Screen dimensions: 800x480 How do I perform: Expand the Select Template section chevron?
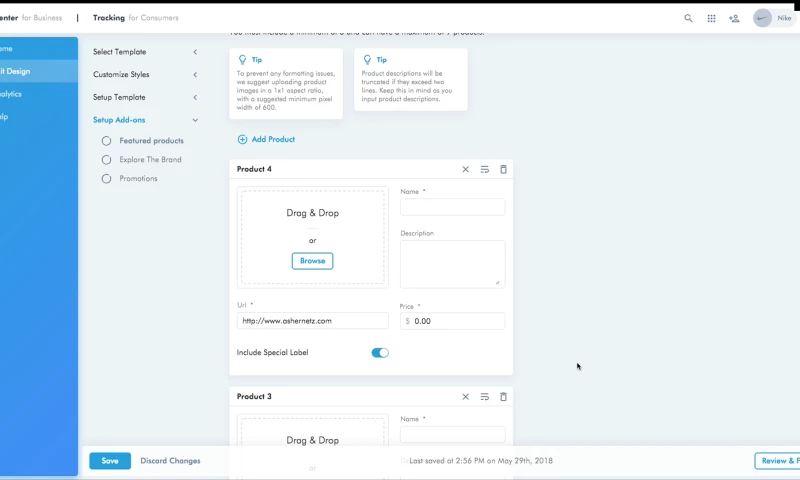(195, 52)
